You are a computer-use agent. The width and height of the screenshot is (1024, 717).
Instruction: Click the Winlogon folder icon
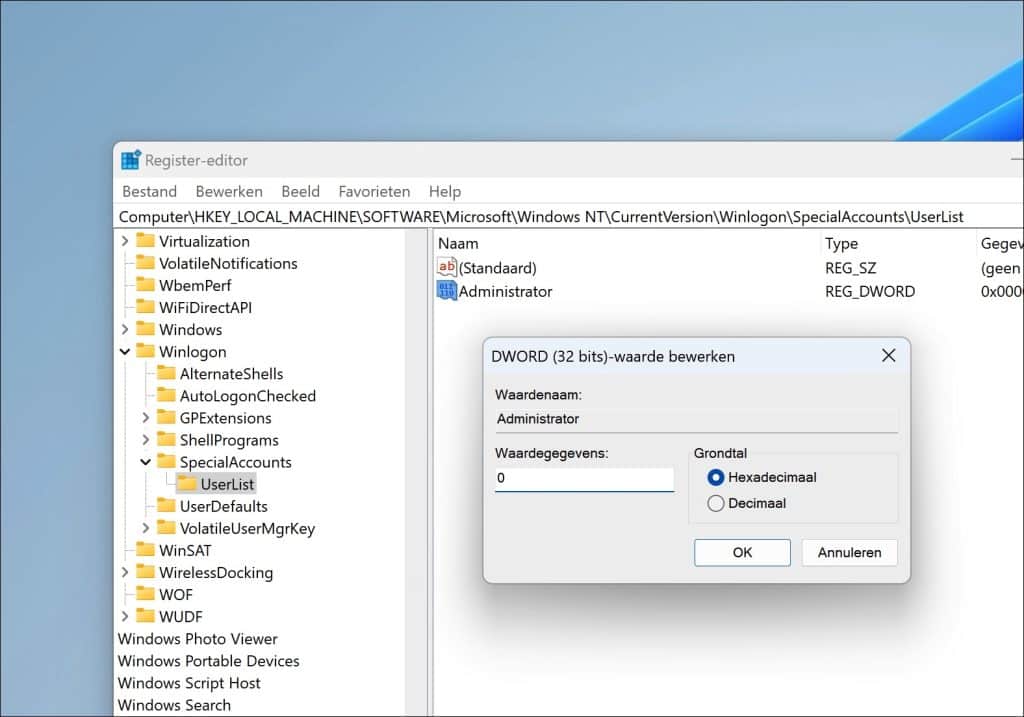click(x=145, y=351)
